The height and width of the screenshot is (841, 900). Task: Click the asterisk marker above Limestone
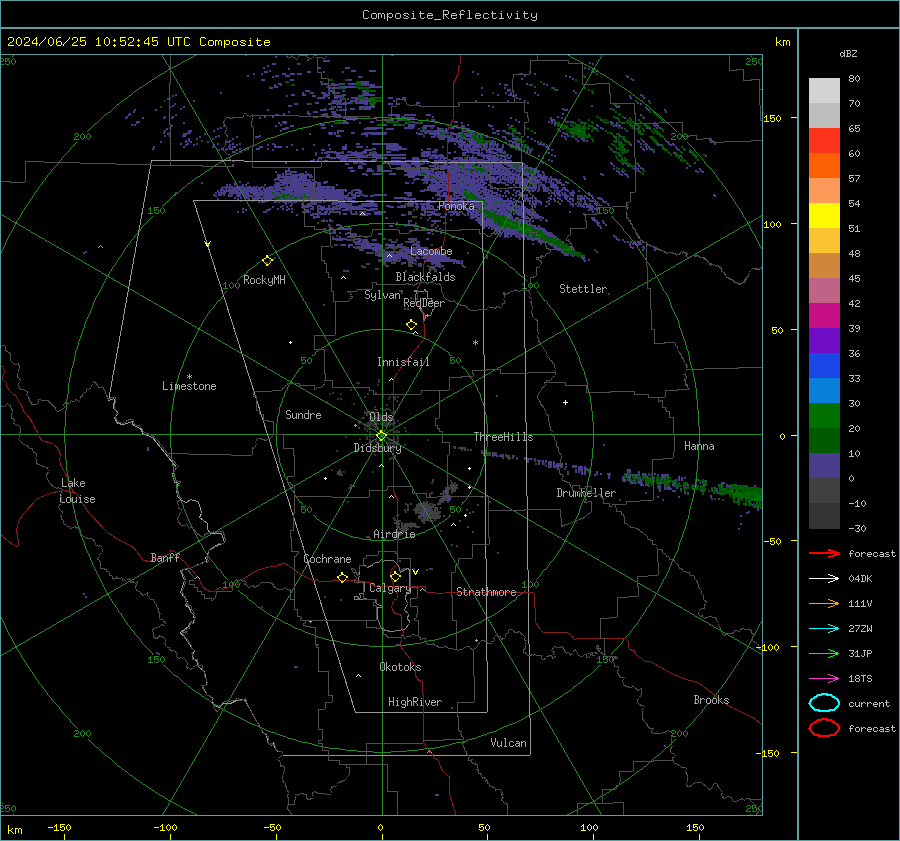coord(189,377)
